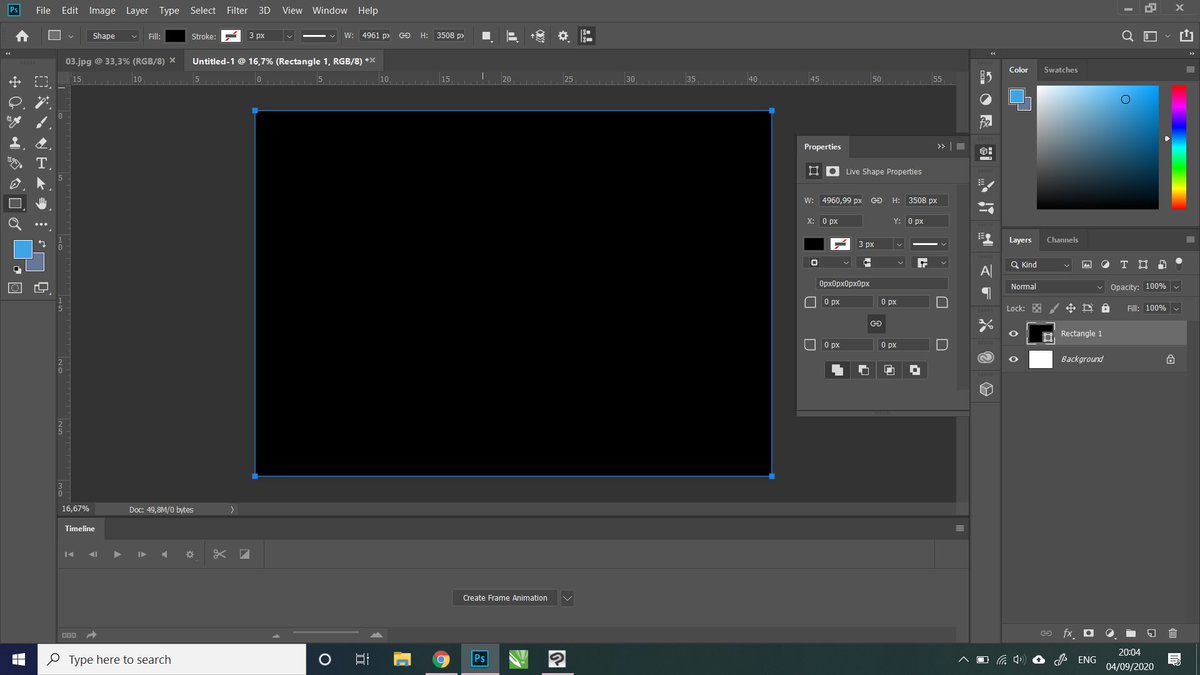Expand the Create Frame Animation options arrow
Image resolution: width=1200 pixels, height=675 pixels.
pos(567,598)
